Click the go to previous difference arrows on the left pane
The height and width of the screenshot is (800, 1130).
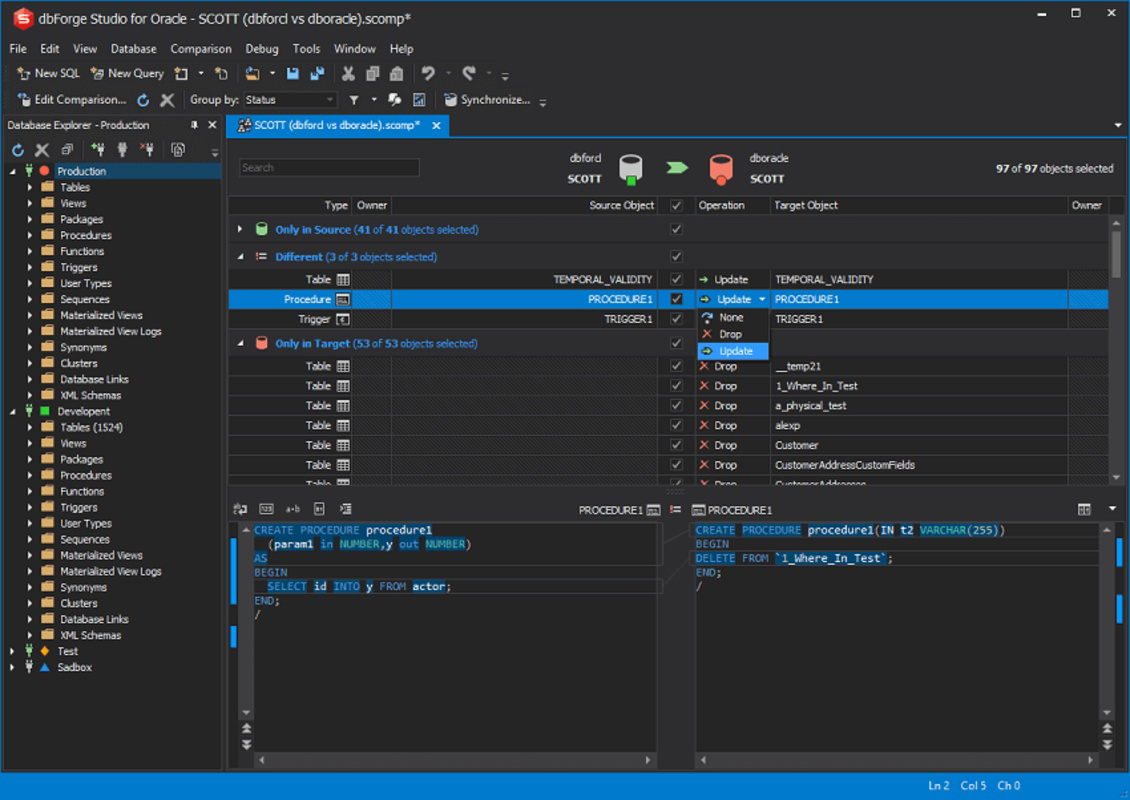pos(246,729)
